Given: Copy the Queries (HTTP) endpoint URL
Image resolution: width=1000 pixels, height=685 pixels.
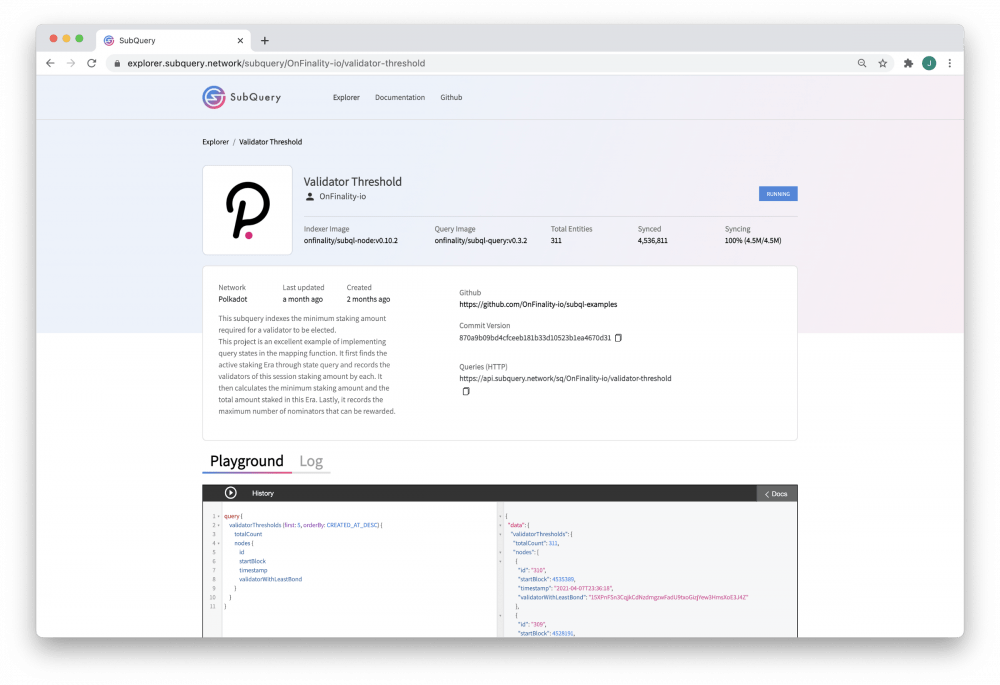Looking at the screenshot, I should pyautogui.click(x=466, y=391).
